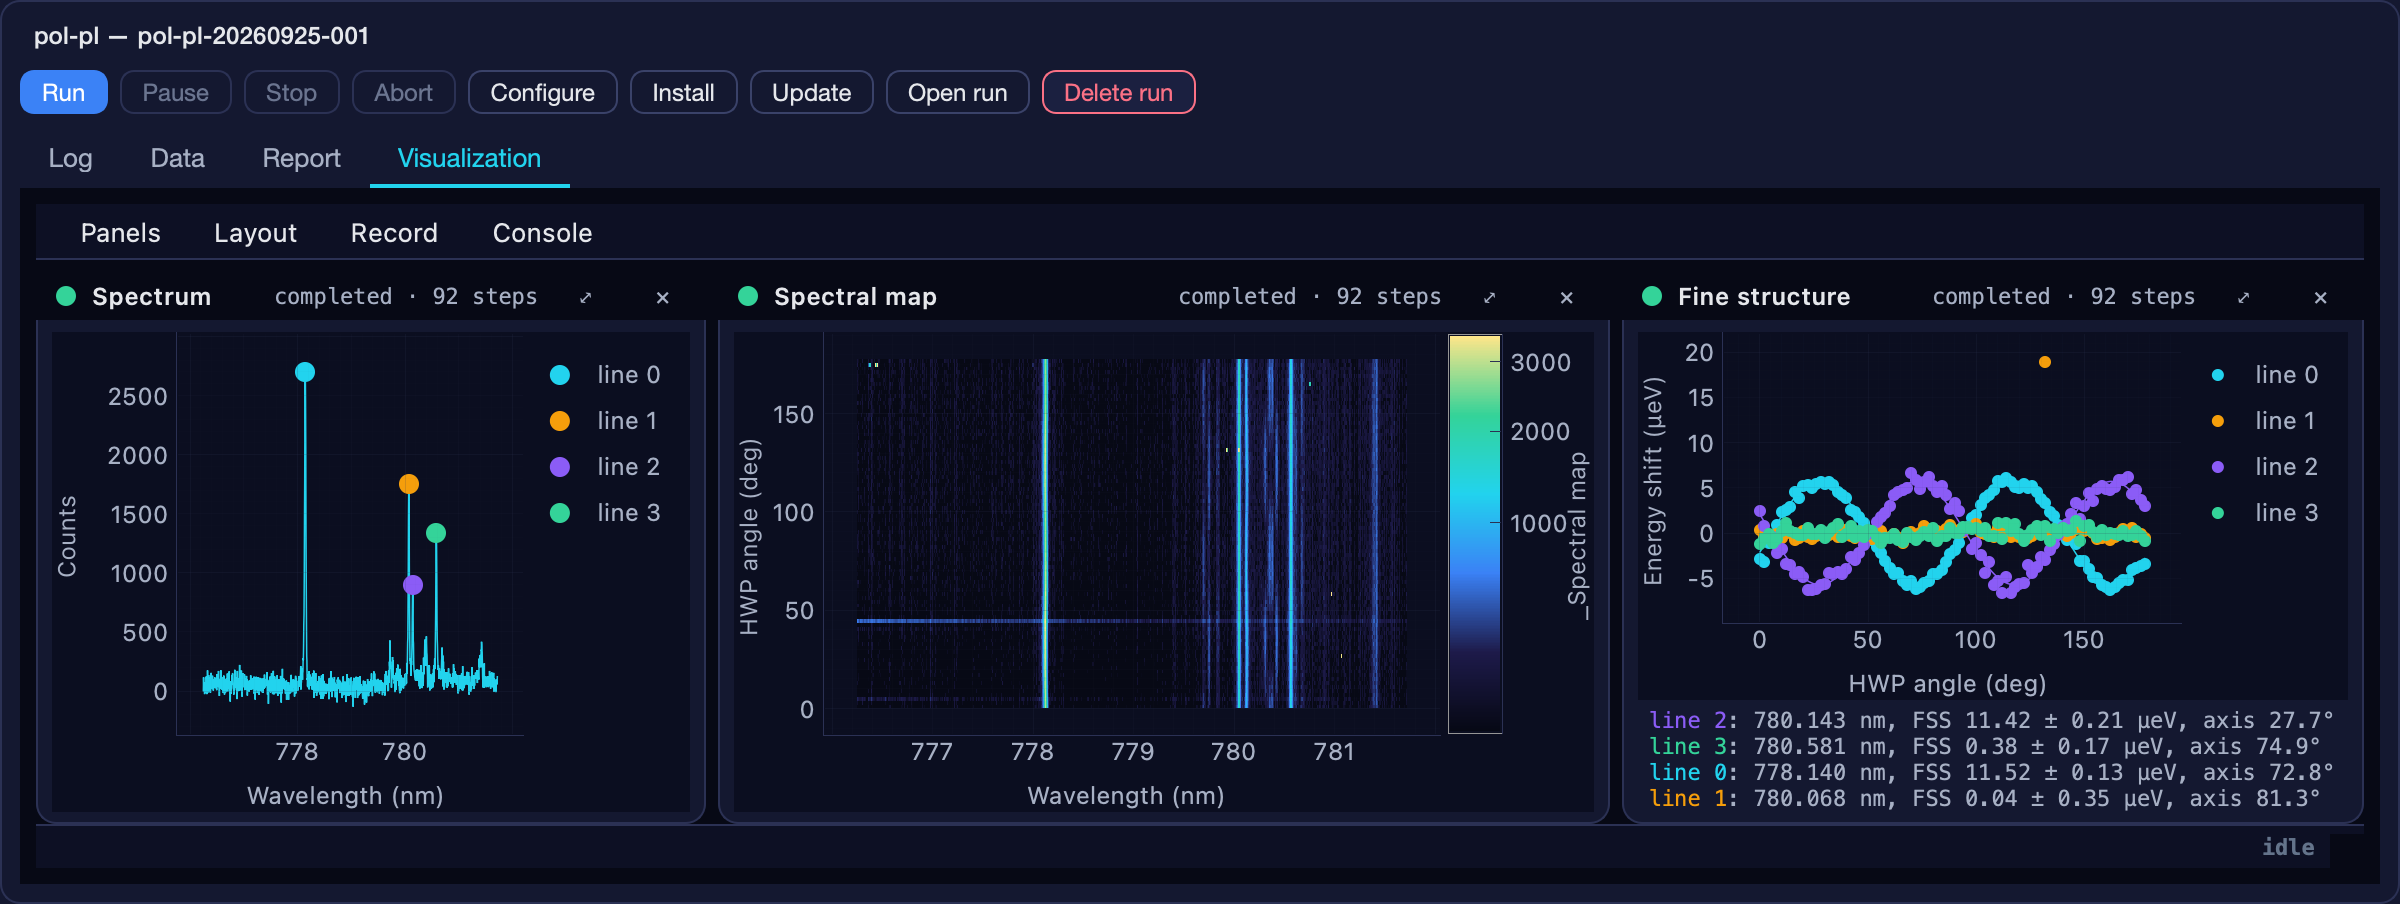Click the Update button
The height and width of the screenshot is (904, 2400).
(x=811, y=92)
